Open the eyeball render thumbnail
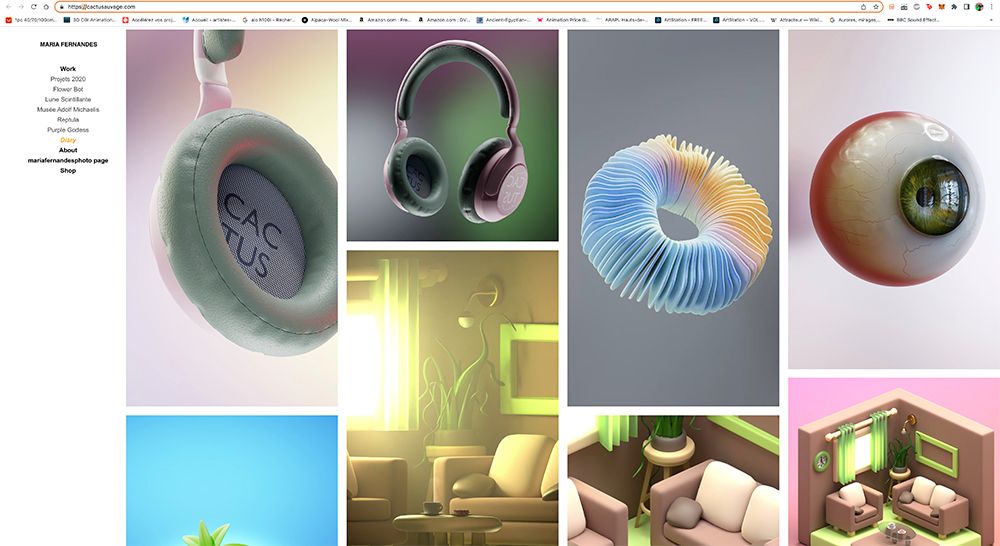This screenshot has width=1000, height=546. pos(893,200)
